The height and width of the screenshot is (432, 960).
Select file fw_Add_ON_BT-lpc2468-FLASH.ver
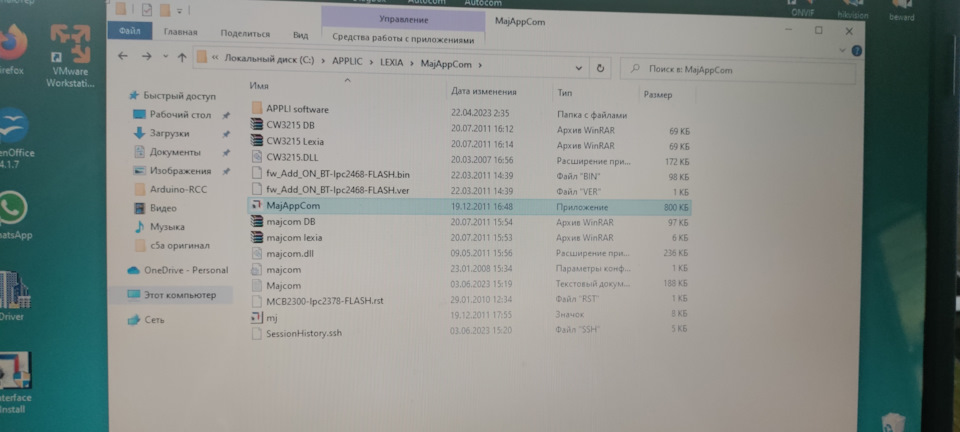(x=338, y=190)
